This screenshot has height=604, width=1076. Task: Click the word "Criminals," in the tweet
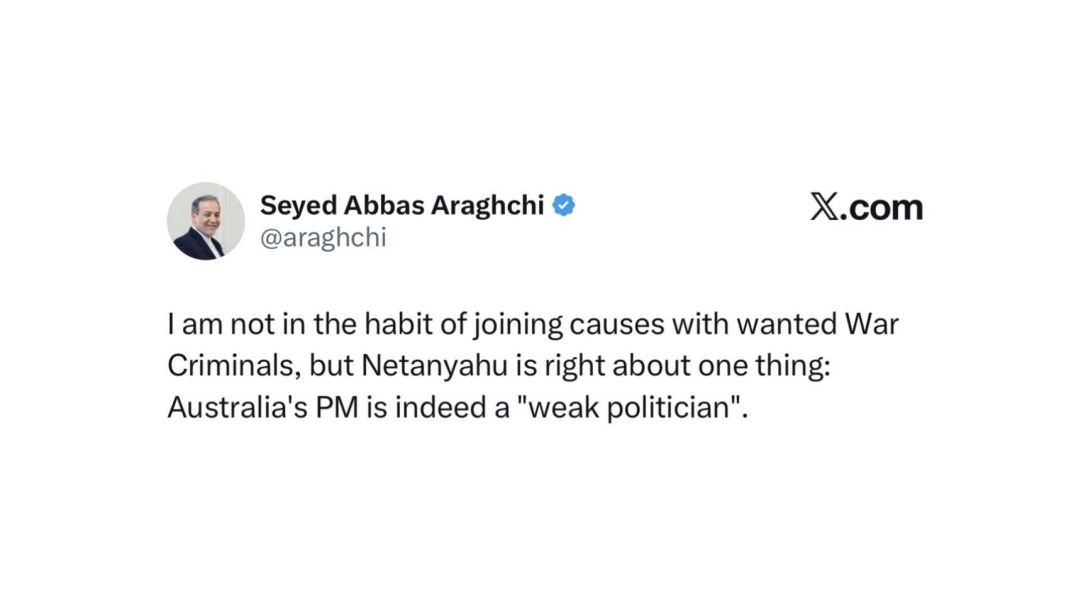[x=235, y=365]
